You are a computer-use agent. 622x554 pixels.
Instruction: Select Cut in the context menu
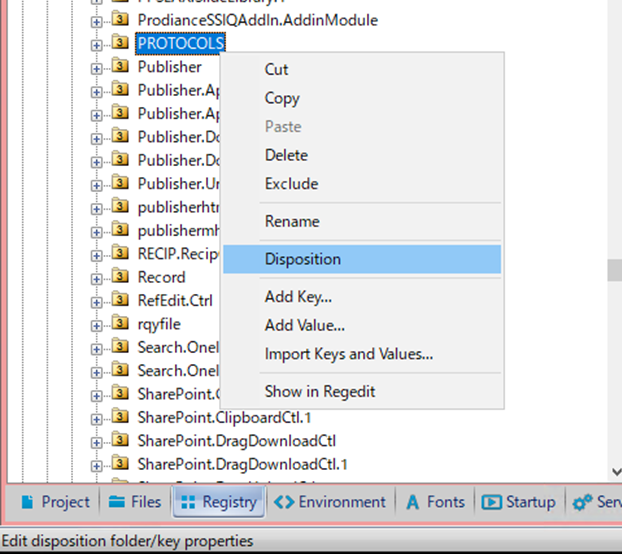pos(276,69)
